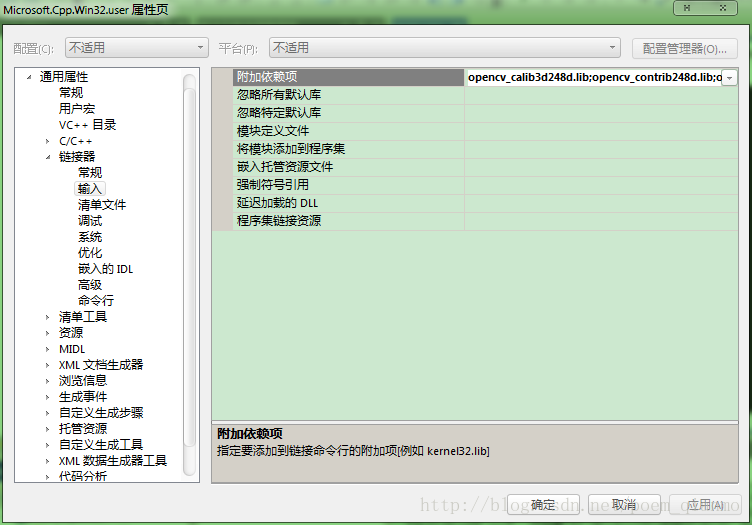Image resolution: width=752 pixels, height=525 pixels.
Task: Select 嵌入的 IDL tree item
Action: pos(105,269)
